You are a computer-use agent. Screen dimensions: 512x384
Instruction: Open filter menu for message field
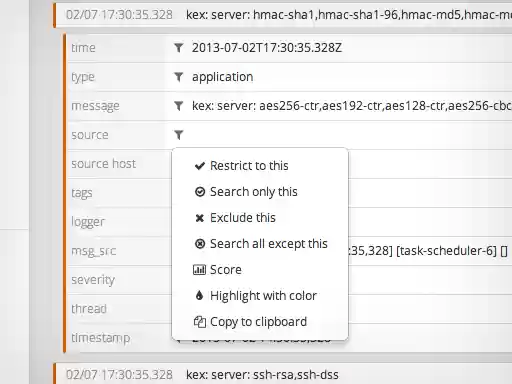coord(179,106)
